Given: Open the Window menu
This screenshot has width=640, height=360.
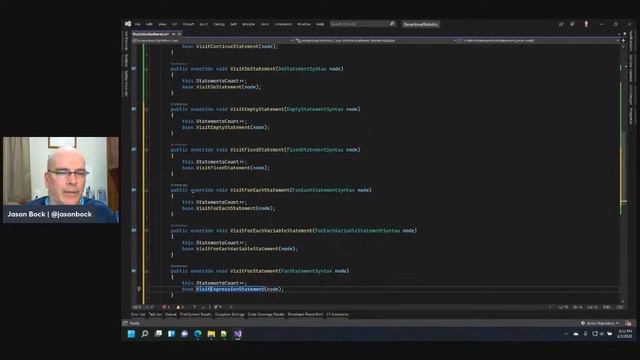Looking at the screenshot, I should 304,24.
